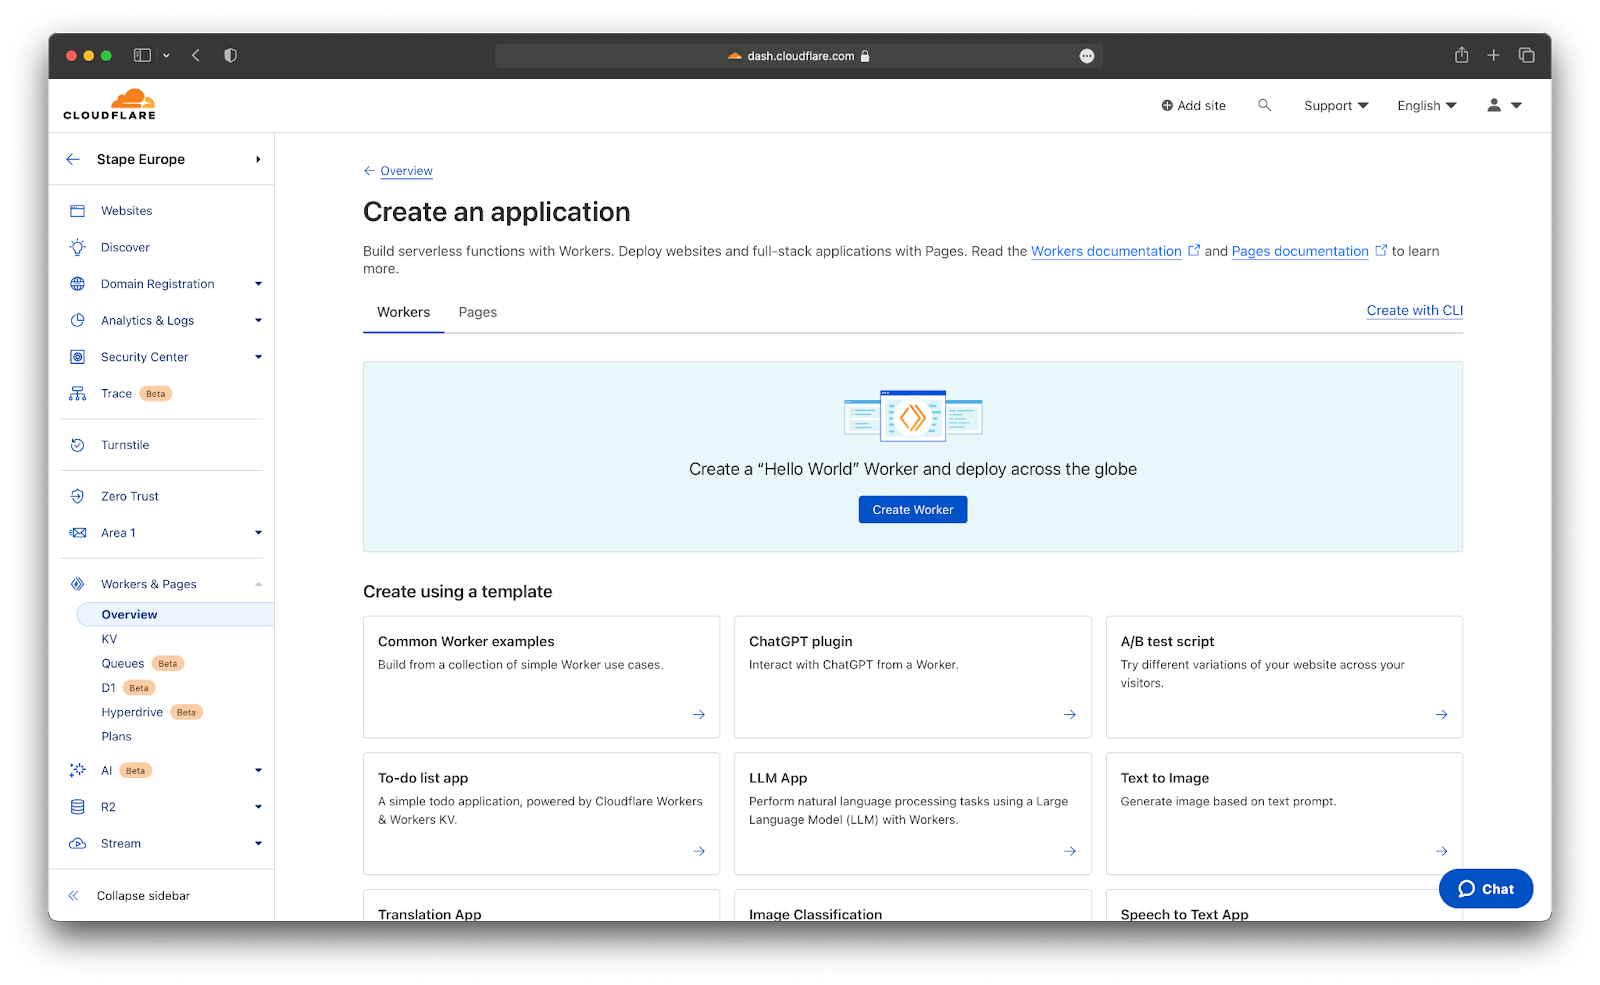1600x985 pixels.
Task: Open the Chat support button
Action: (x=1485, y=889)
